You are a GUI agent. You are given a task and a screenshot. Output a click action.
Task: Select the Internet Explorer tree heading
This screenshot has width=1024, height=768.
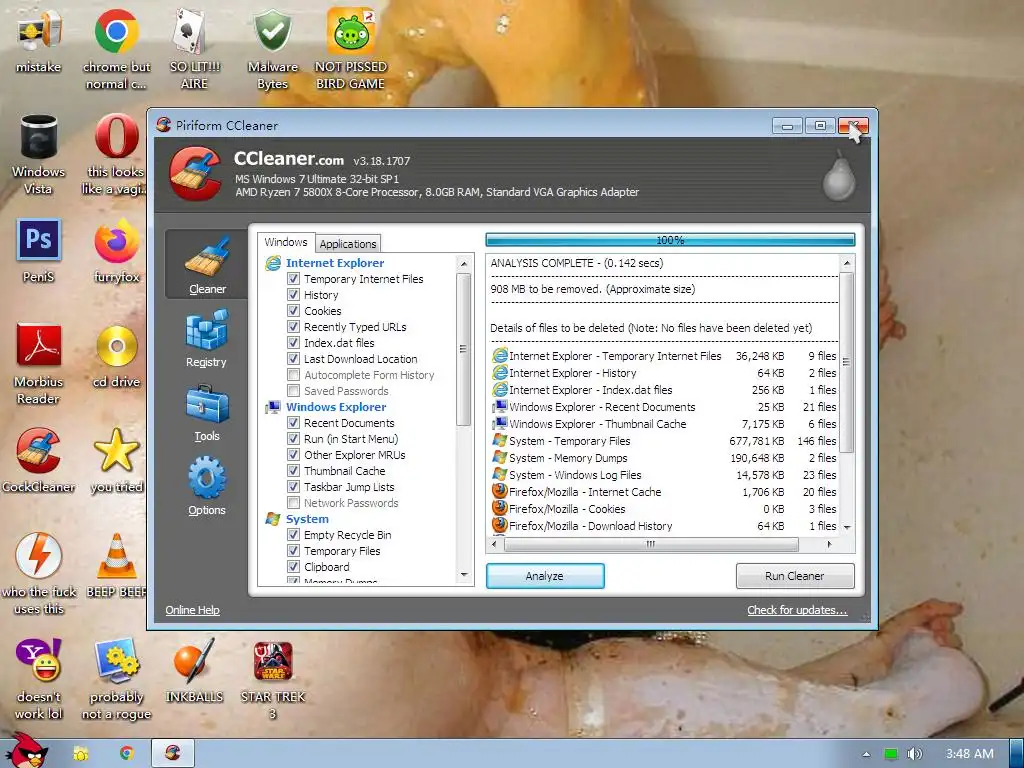(335, 263)
